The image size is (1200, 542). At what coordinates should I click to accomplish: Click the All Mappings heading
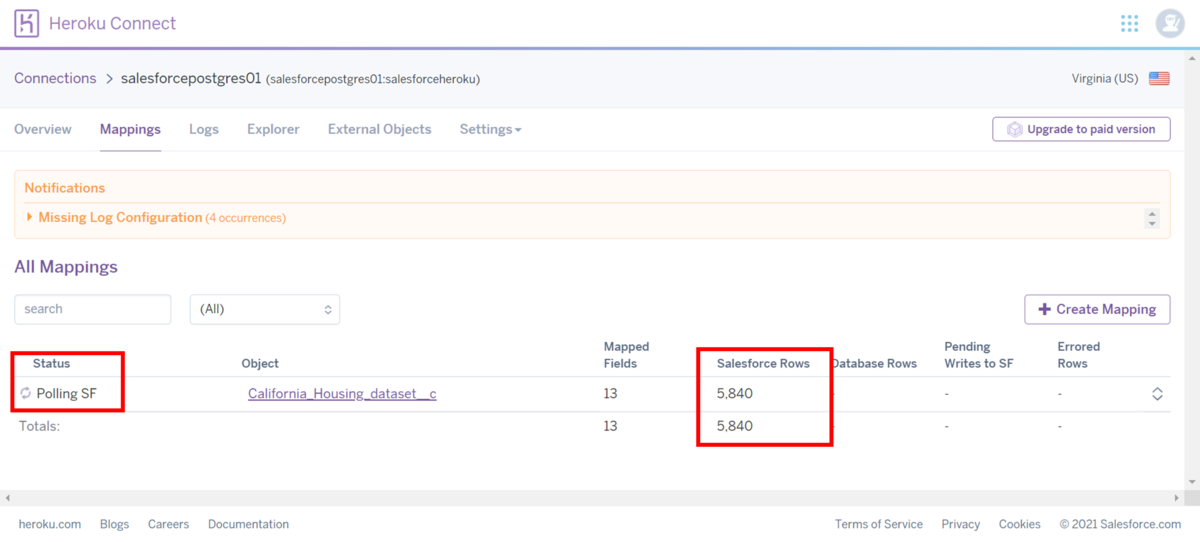click(66, 267)
